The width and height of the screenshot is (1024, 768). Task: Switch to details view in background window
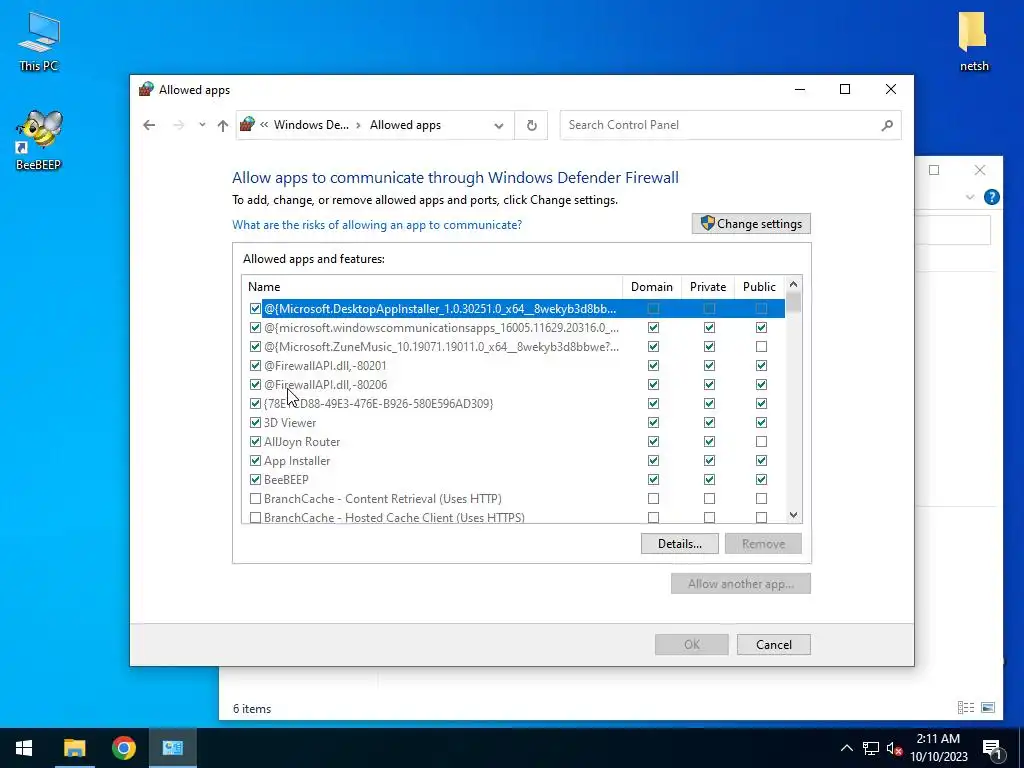(966, 707)
